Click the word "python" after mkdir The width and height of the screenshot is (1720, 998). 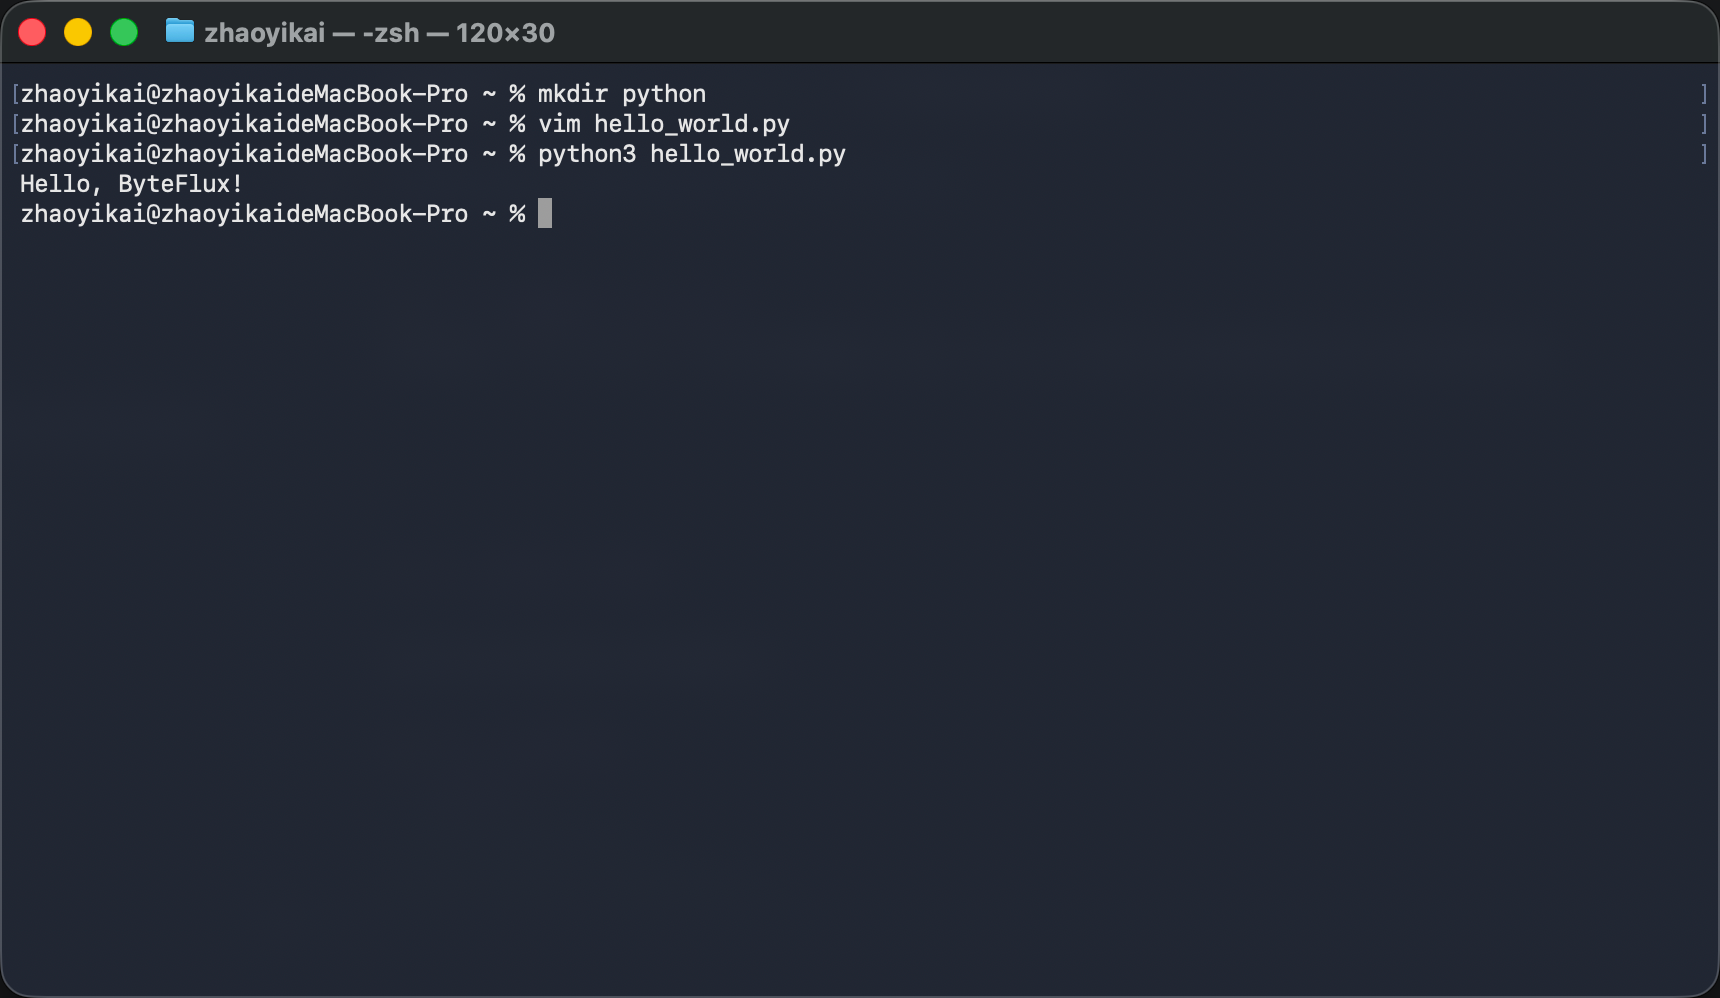point(664,94)
